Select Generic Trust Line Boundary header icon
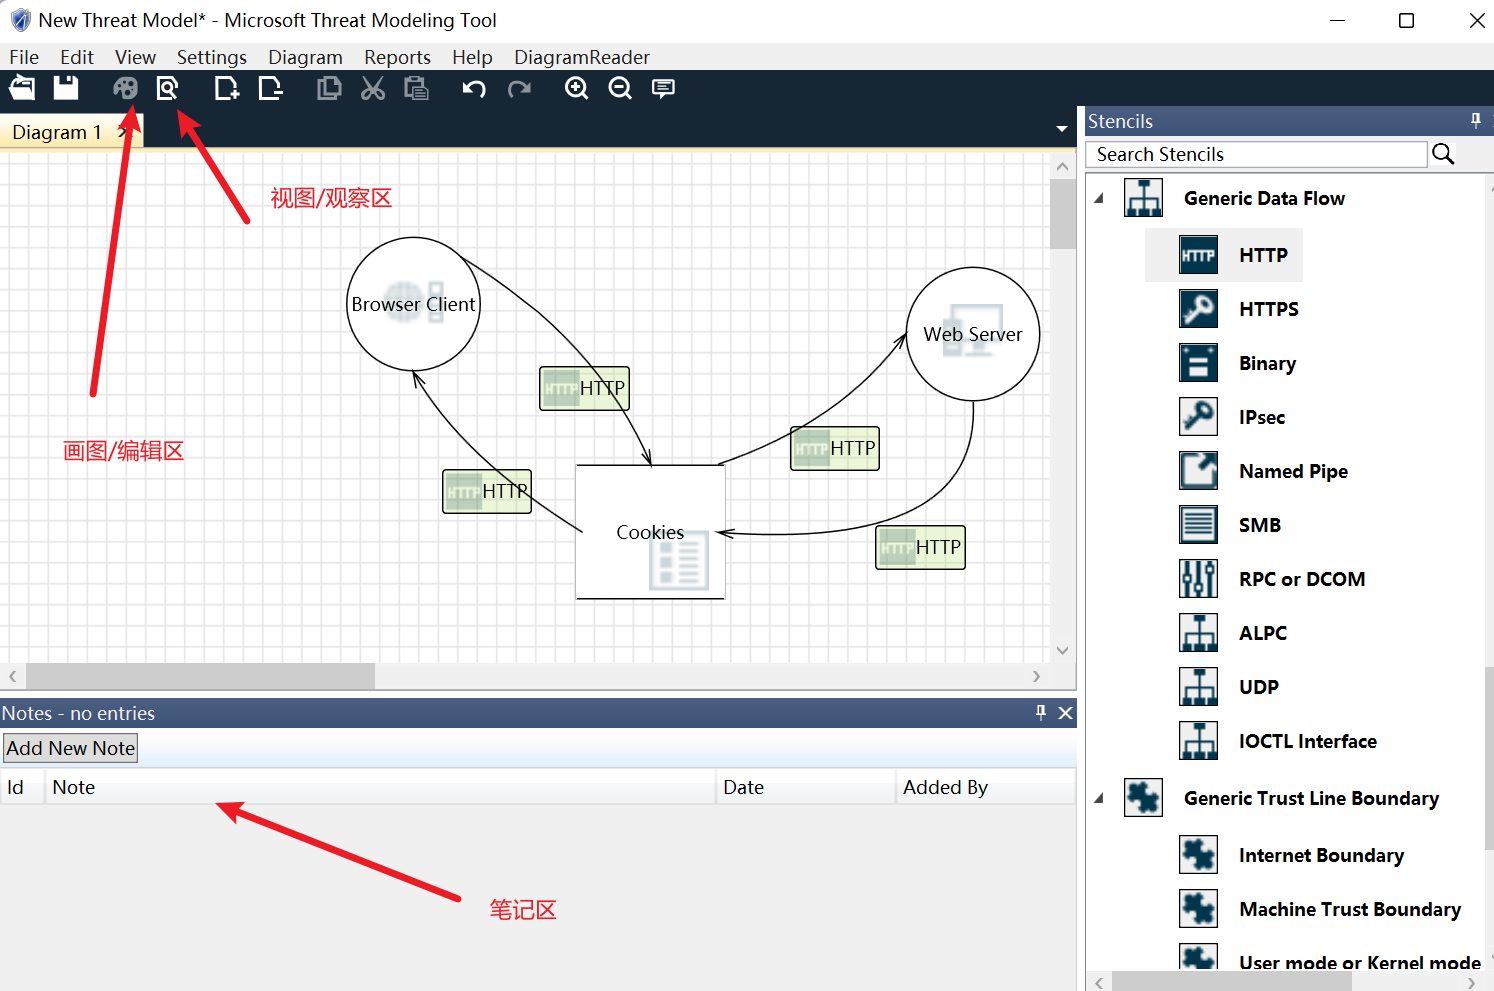 point(1143,798)
